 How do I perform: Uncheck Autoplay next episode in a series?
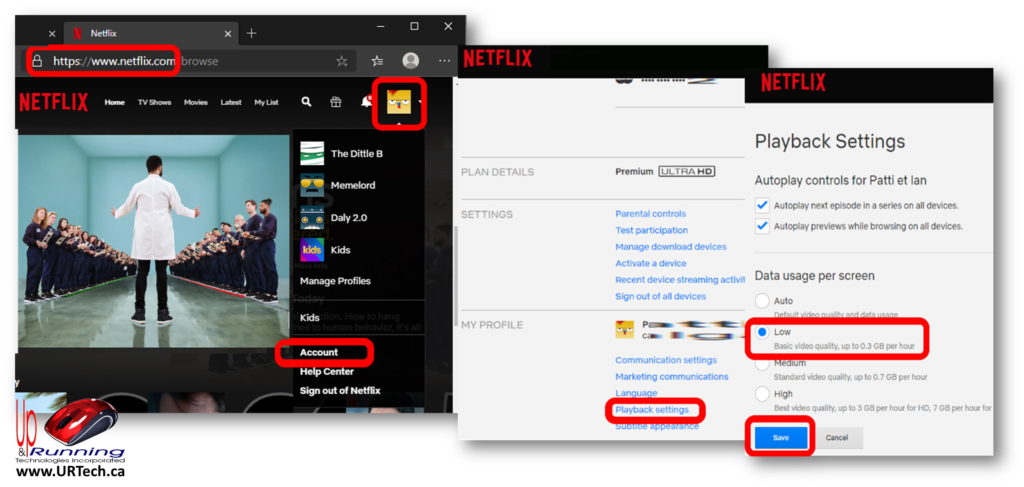(x=763, y=206)
